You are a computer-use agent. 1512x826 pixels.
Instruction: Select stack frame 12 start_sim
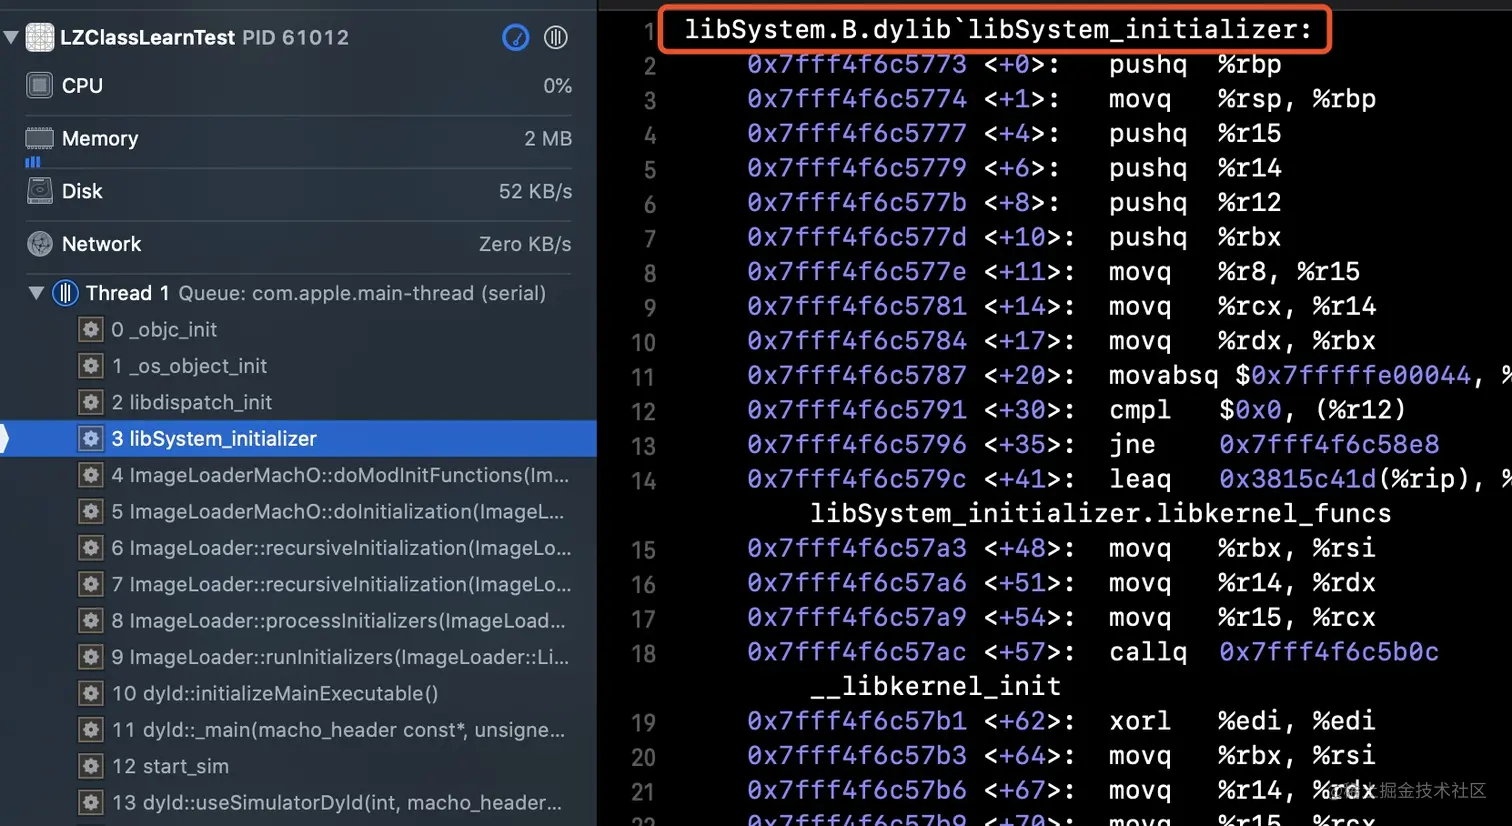(298, 767)
